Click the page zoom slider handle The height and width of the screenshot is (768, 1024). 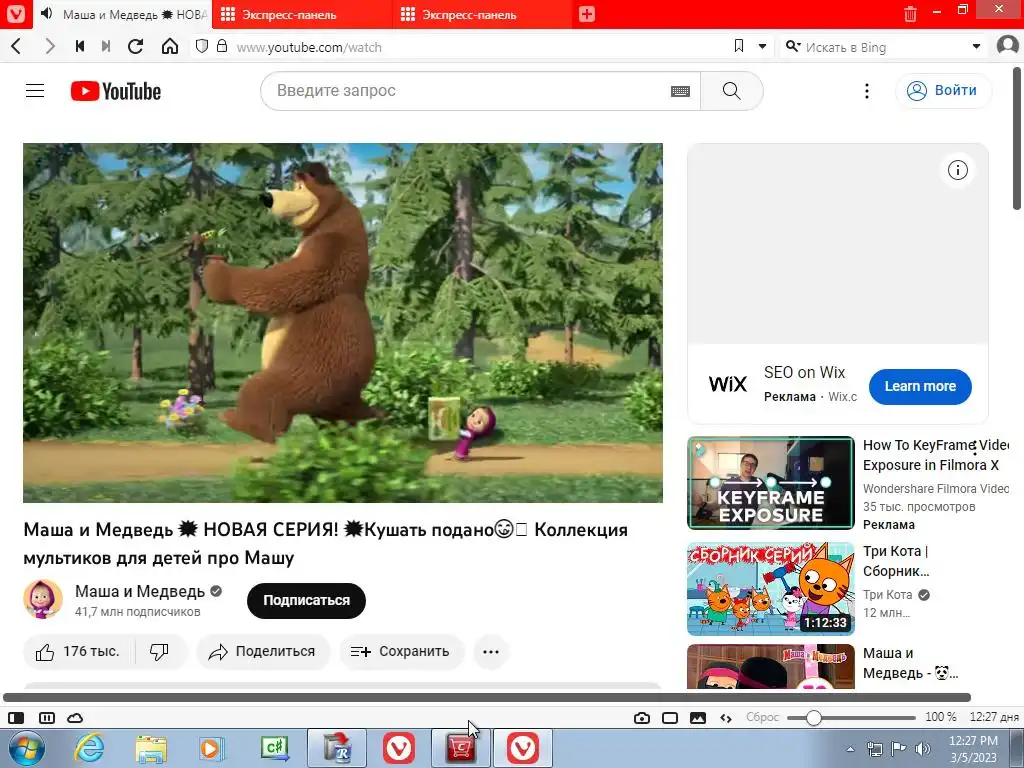[813, 718]
